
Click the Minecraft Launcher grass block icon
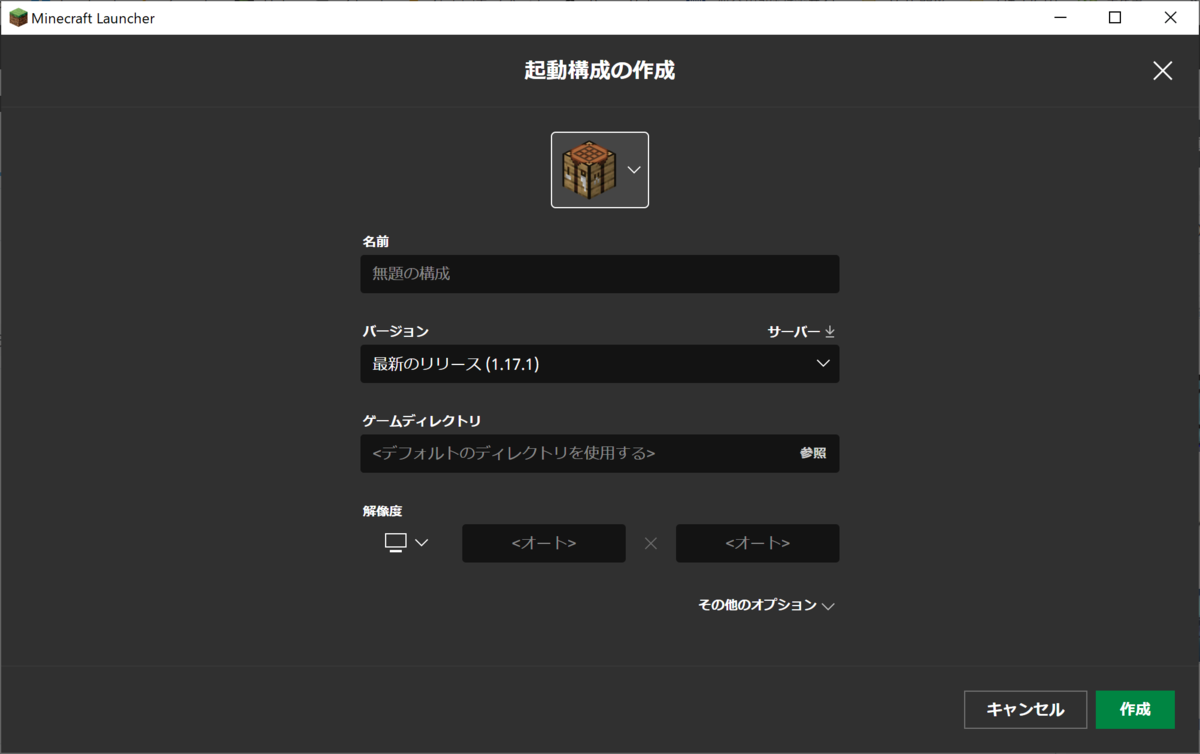coord(18,18)
